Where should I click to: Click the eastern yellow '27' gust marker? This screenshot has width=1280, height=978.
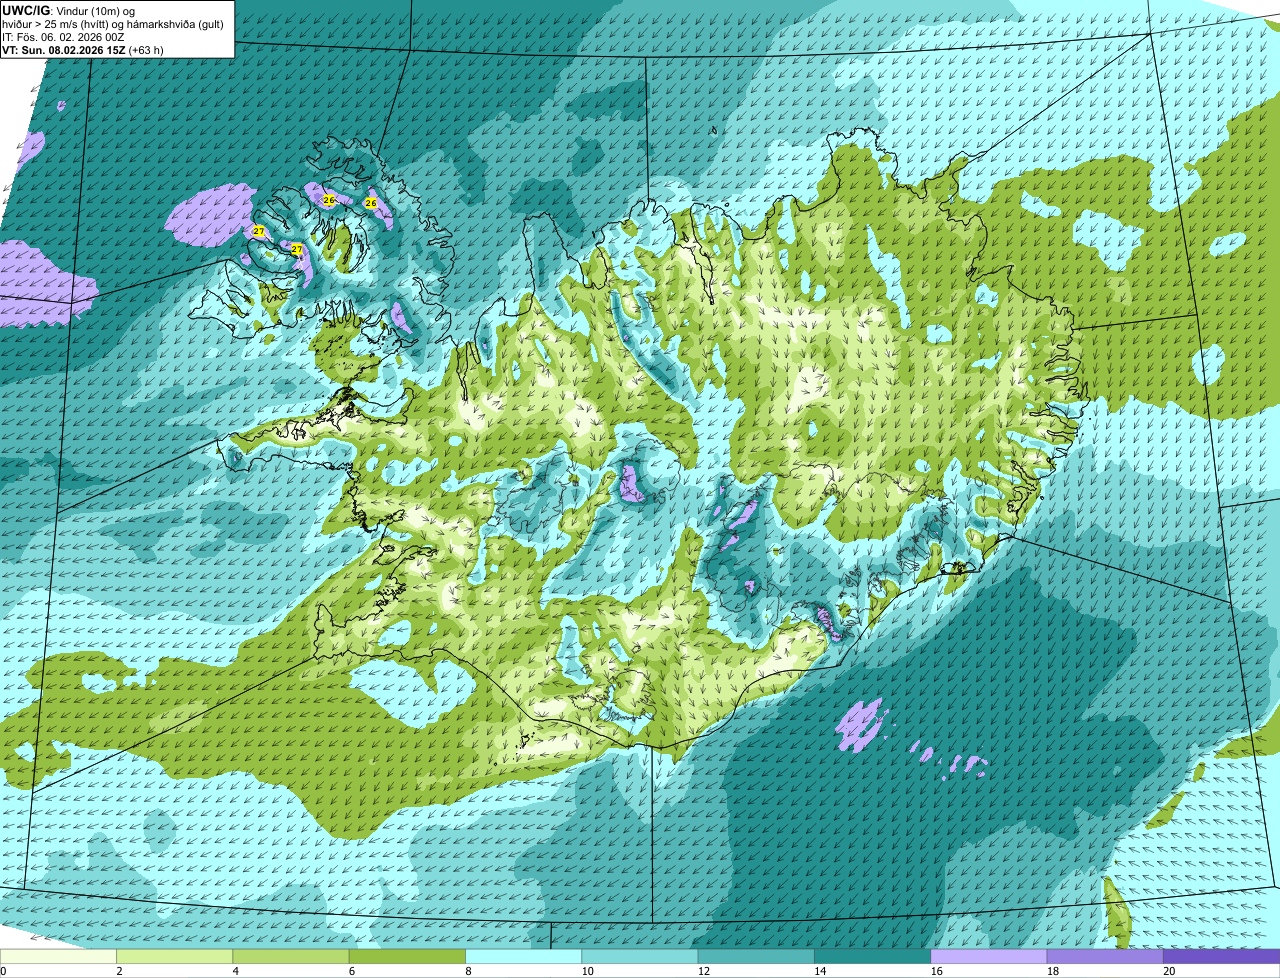point(297,248)
